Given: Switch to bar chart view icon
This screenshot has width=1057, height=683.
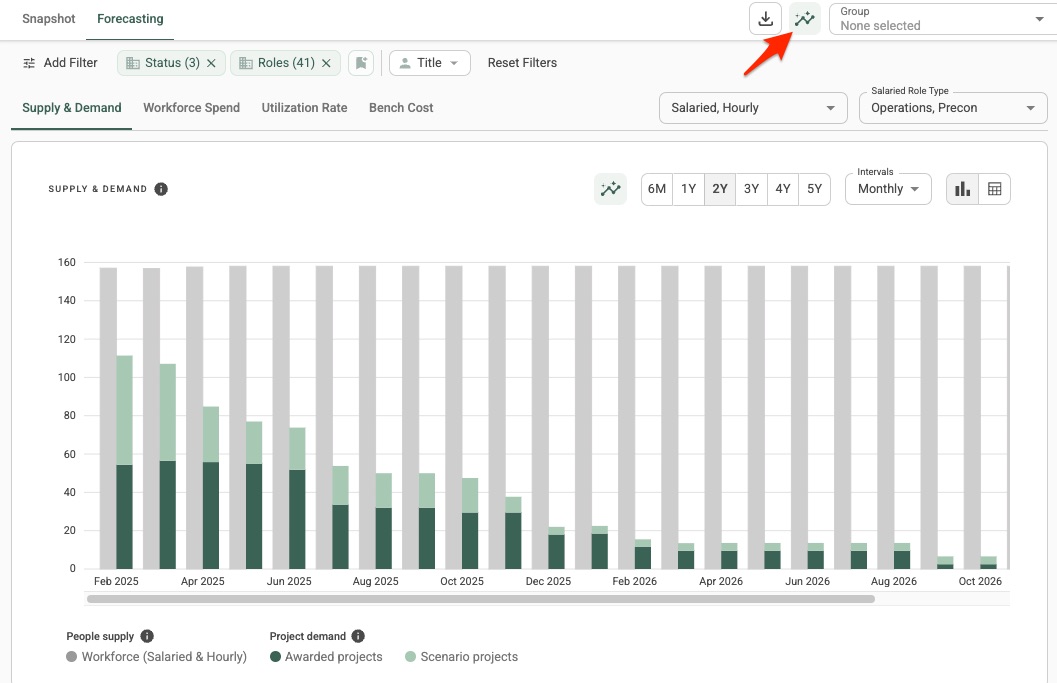Looking at the screenshot, I should pos(962,189).
